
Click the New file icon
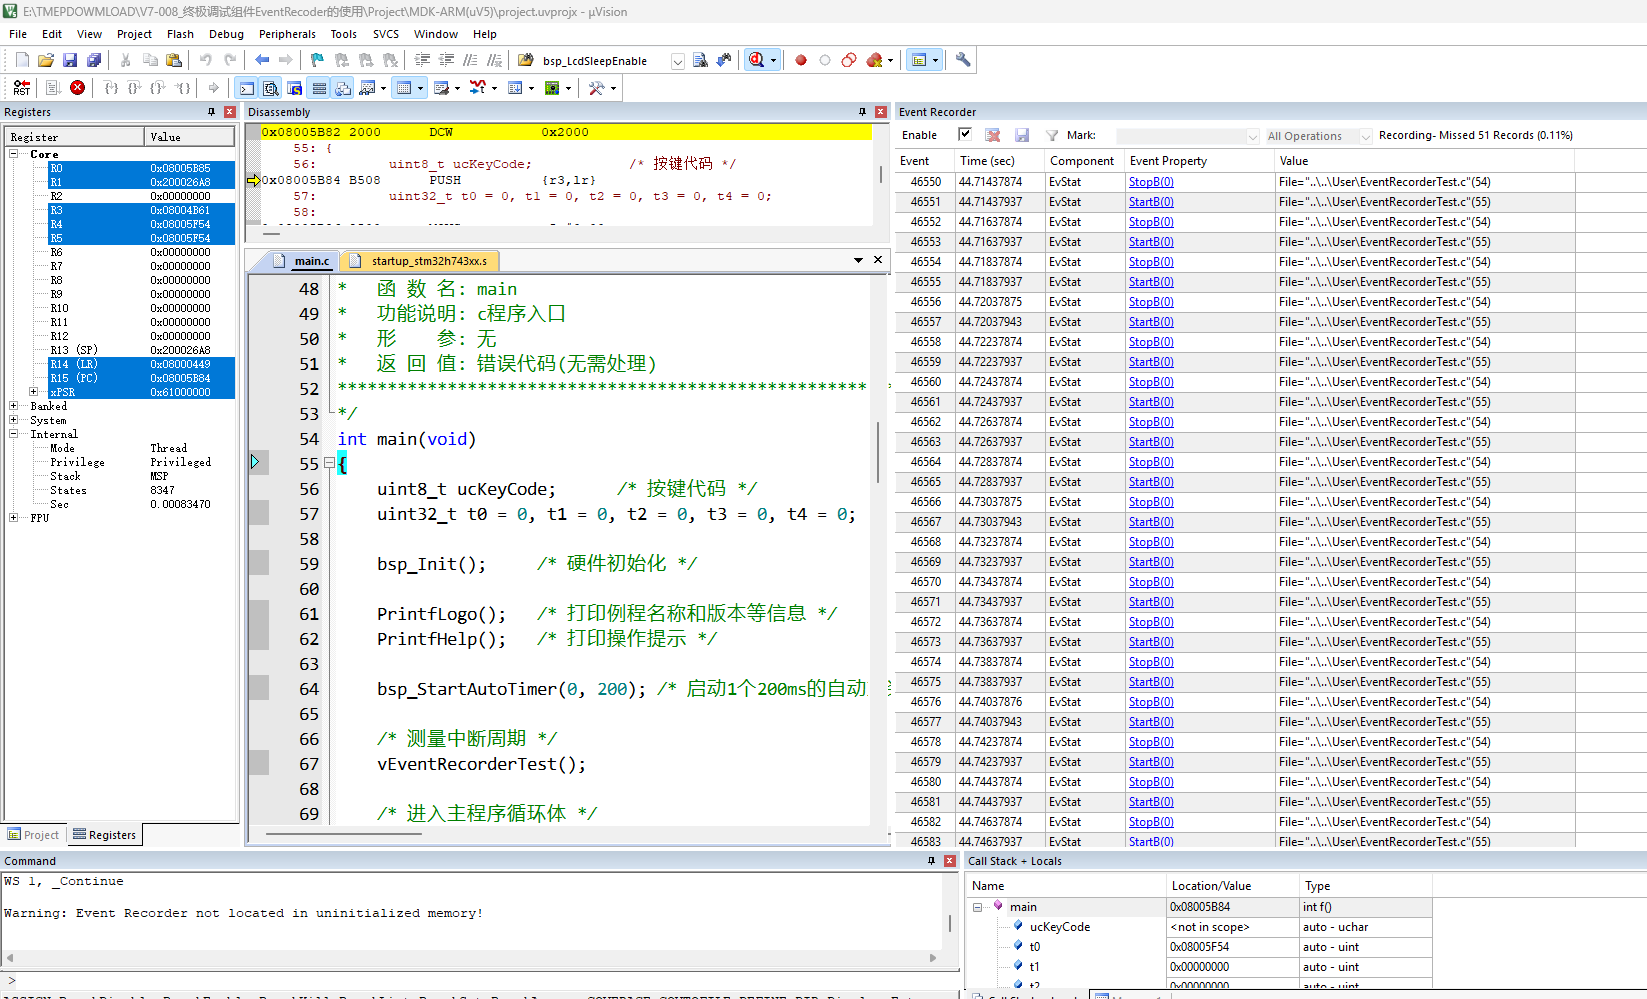click(22, 60)
